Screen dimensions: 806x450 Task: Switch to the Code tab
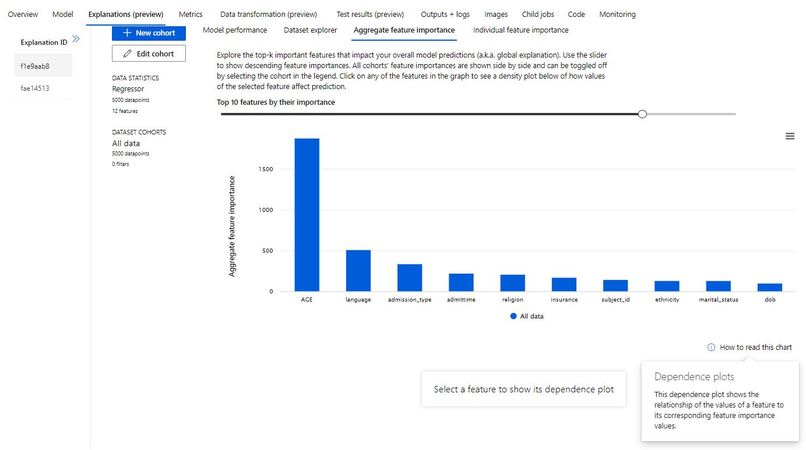(576, 14)
